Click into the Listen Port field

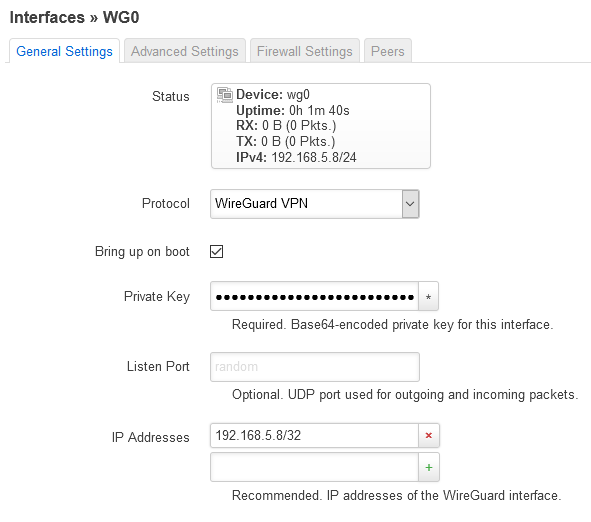coord(315,367)
